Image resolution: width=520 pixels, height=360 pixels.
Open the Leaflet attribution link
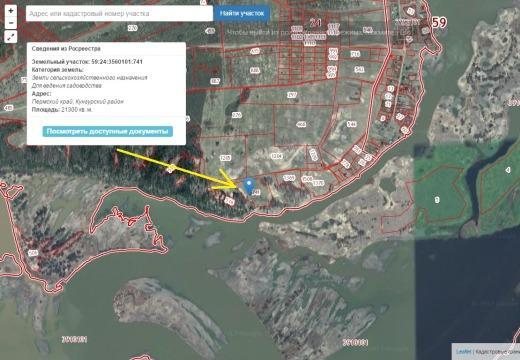(x=464, y=352)
